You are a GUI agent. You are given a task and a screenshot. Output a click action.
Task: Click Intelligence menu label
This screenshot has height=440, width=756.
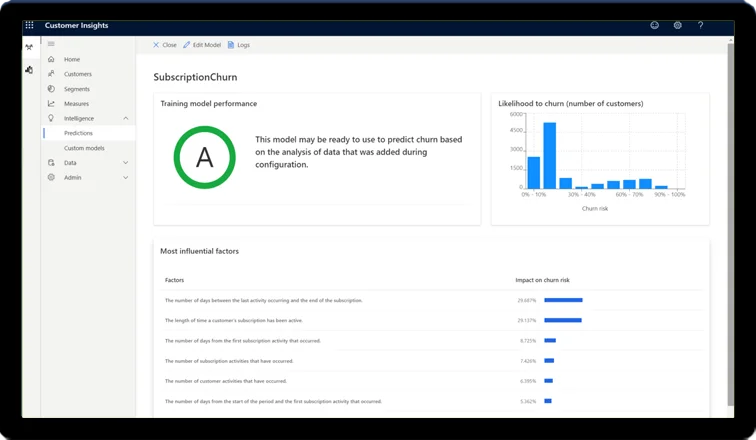tap(79, 119)
